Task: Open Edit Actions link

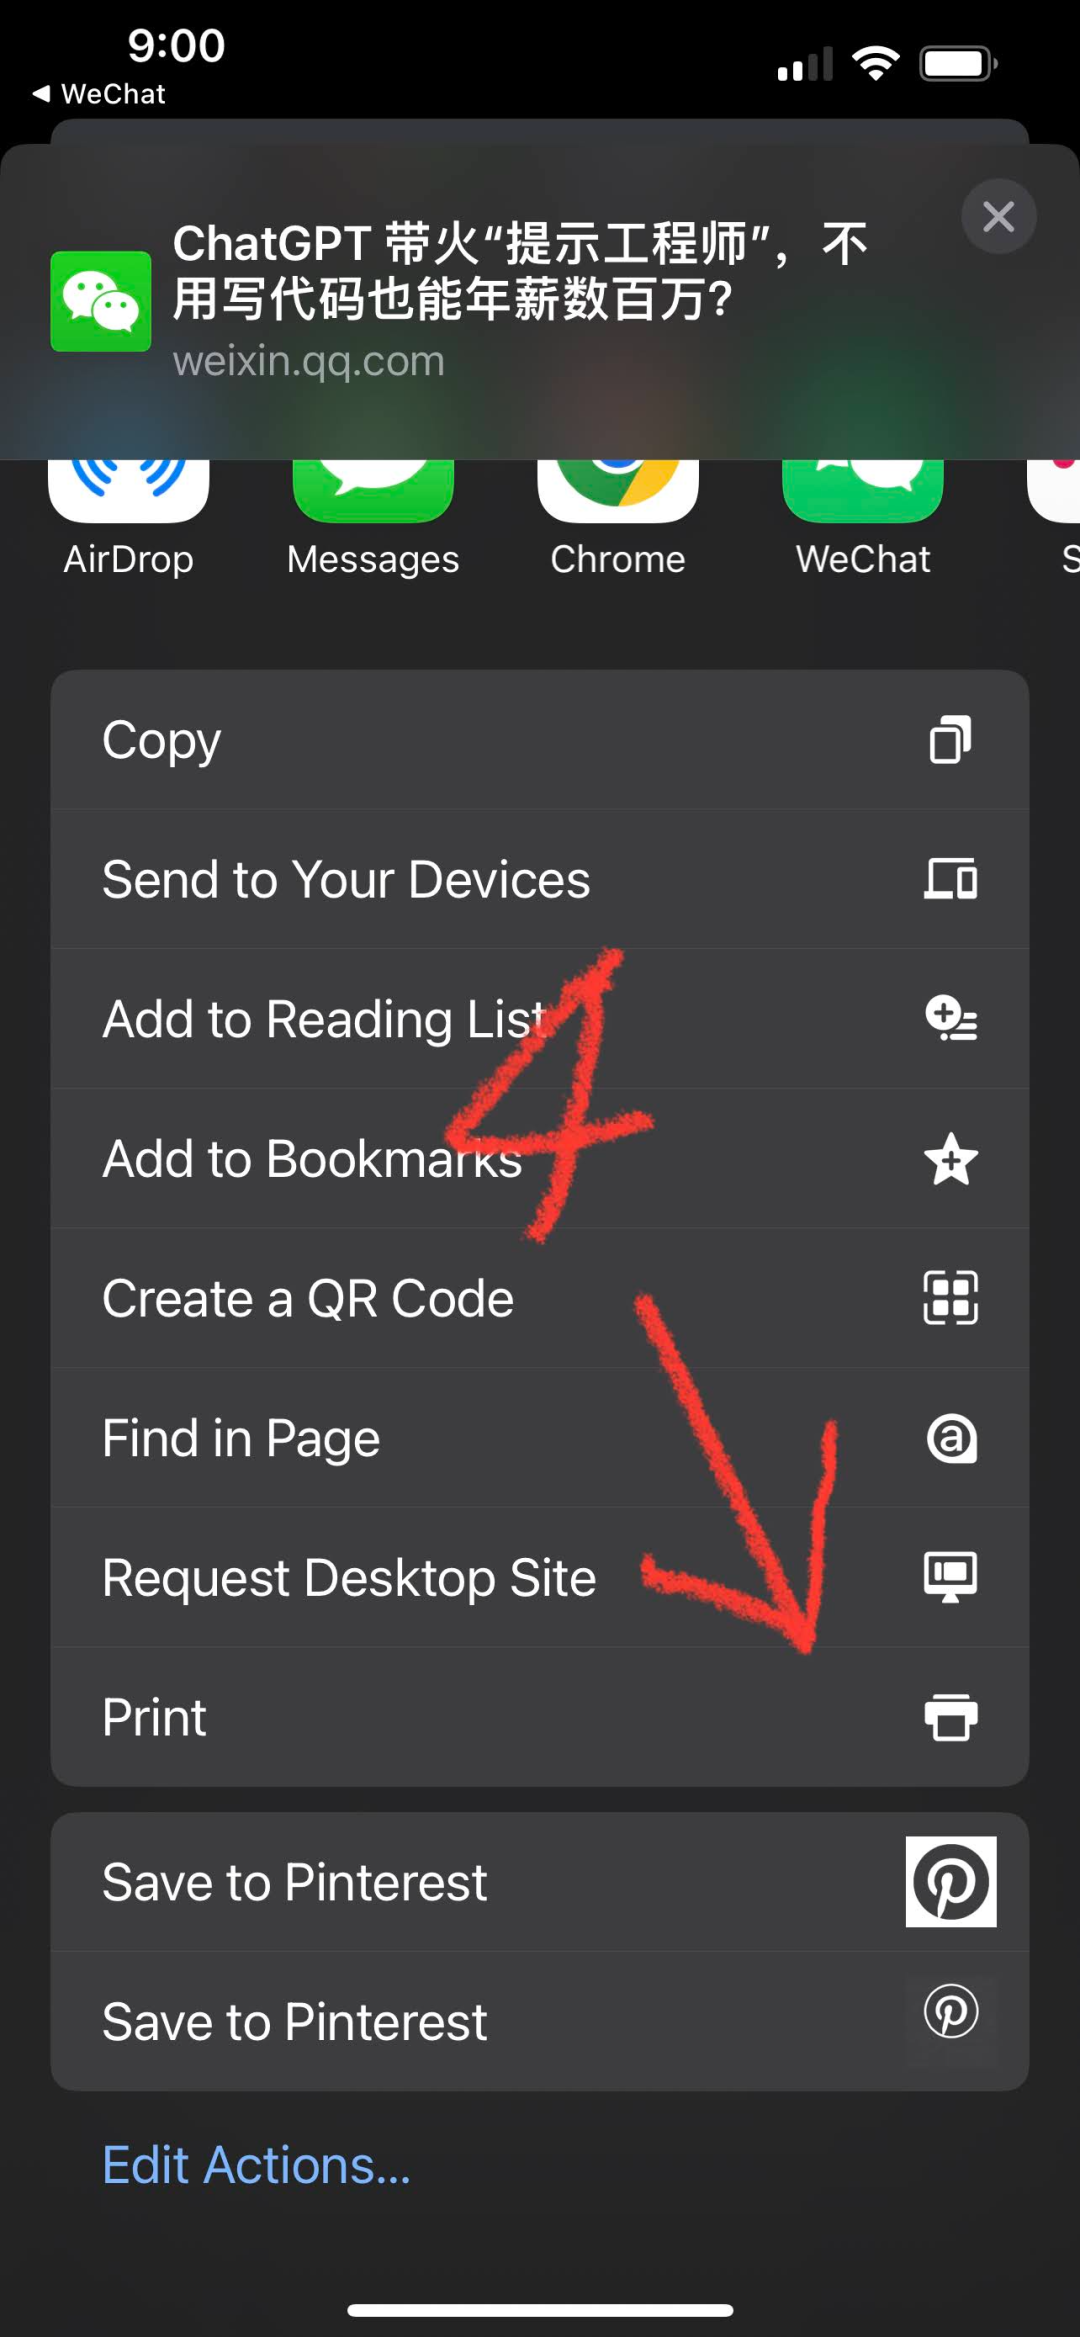Action: [256, 2166]
